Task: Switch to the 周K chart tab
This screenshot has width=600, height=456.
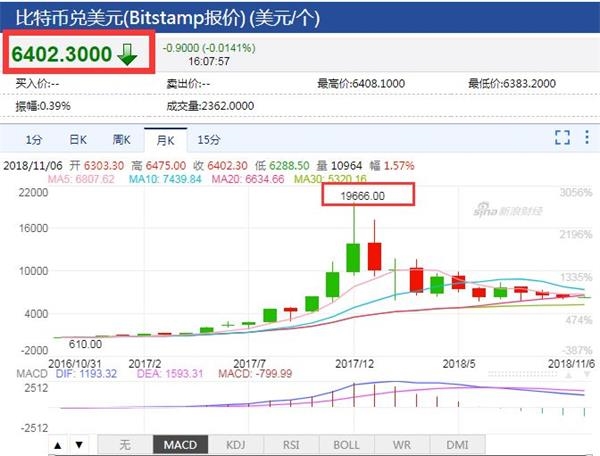Action: (122, 140)
